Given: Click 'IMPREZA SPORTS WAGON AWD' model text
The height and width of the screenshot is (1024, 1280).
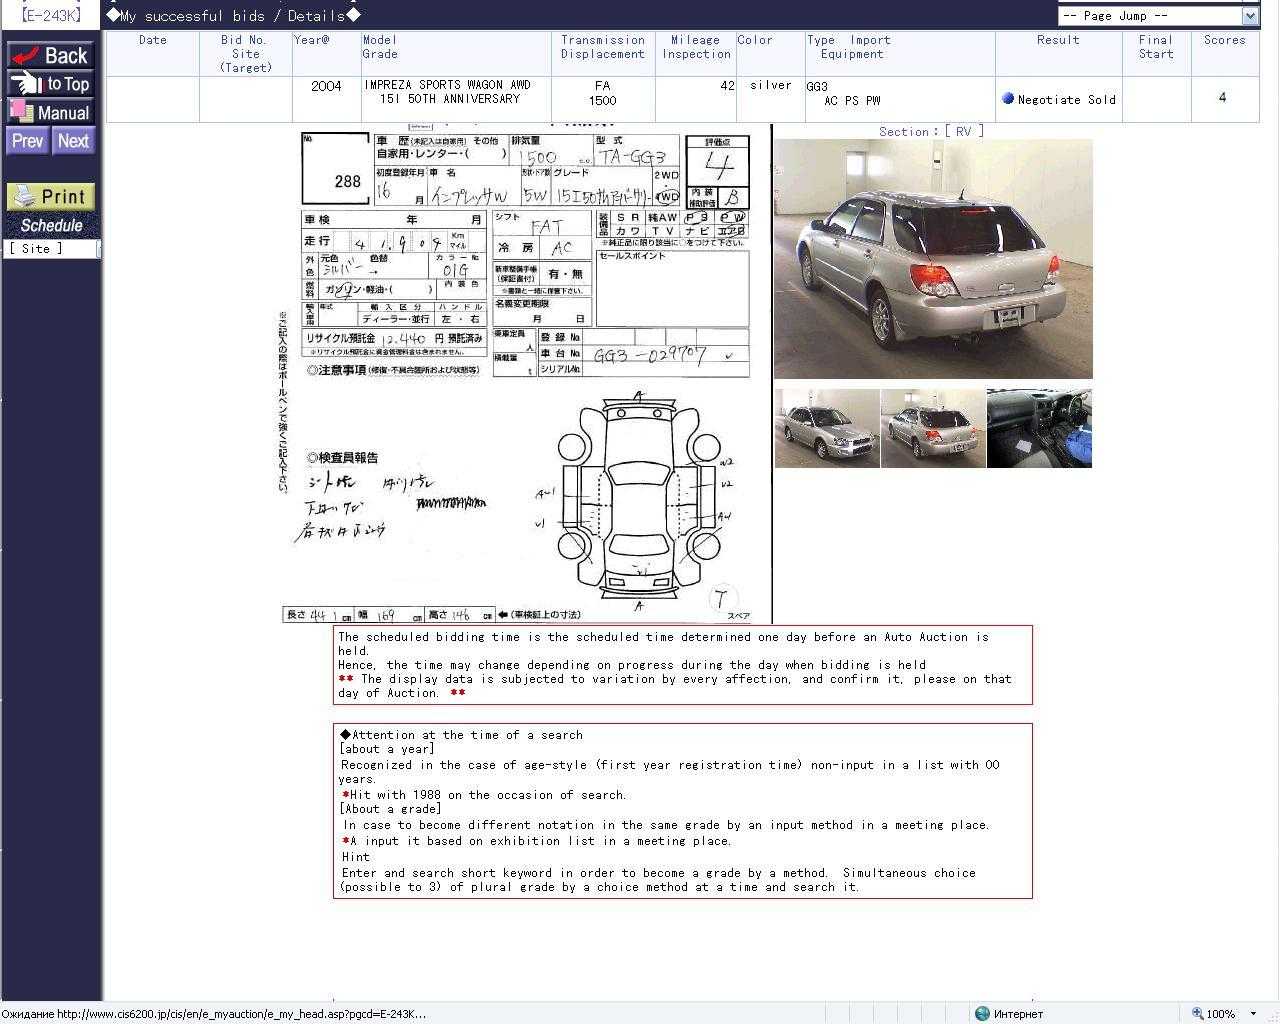Looking at the screenshot, I should click(447, 85).
